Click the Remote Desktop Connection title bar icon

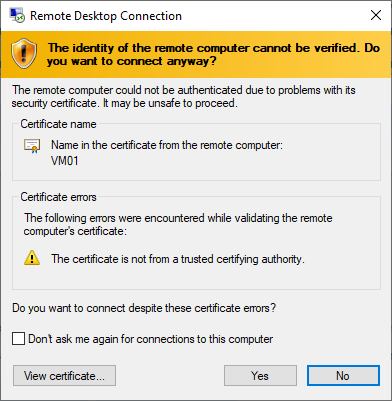(x=17, y=15)
